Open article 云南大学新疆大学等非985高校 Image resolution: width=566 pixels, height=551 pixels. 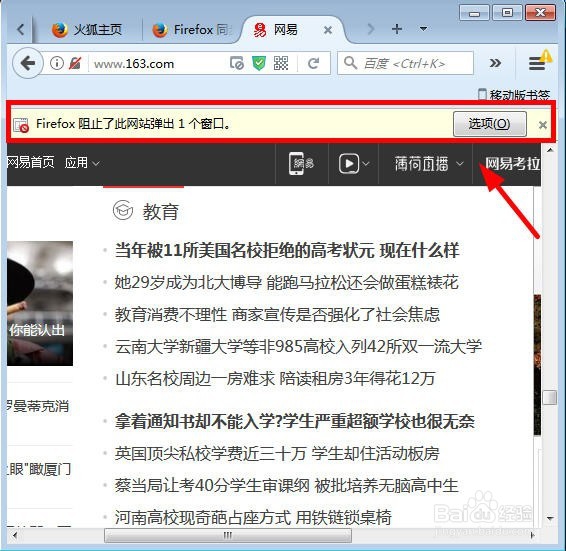[x=298, y=347]
